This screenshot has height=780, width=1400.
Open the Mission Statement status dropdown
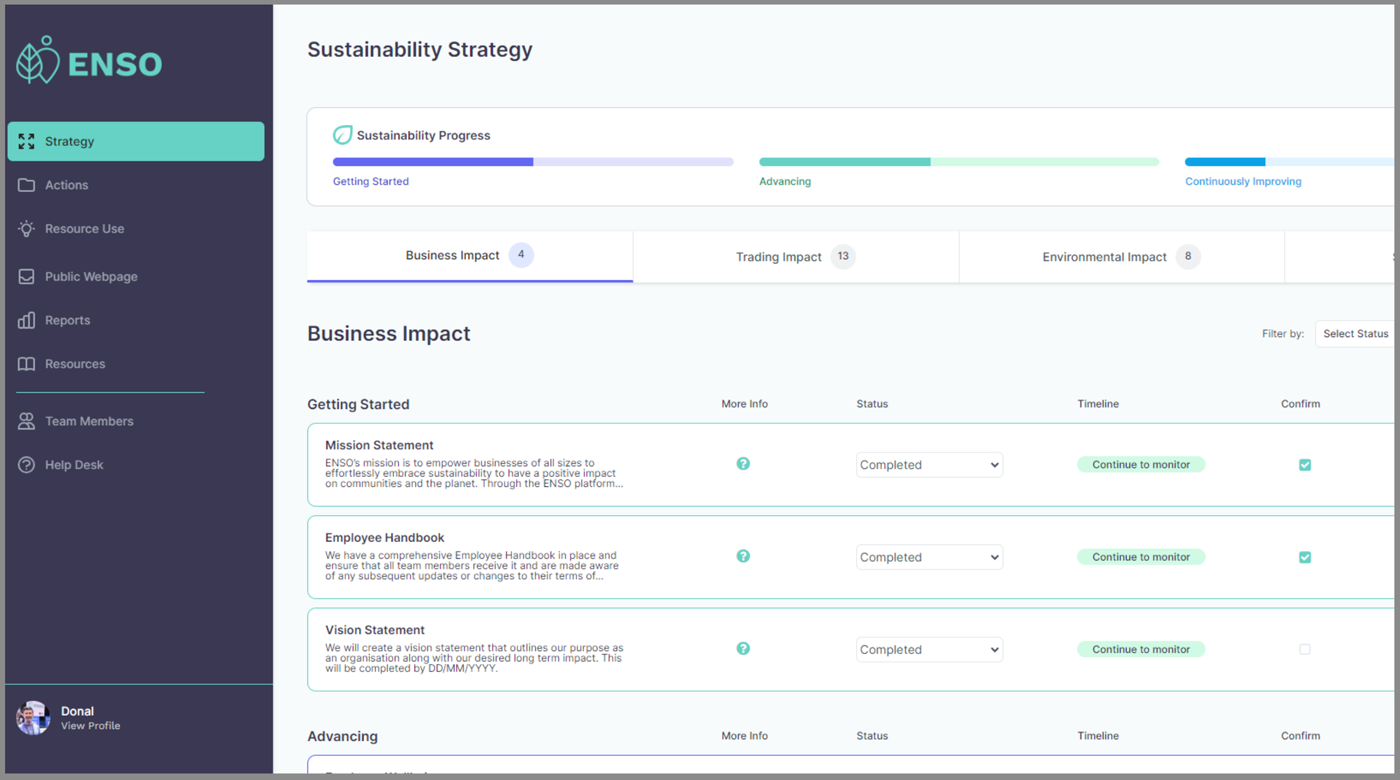(x=929, y=465)
